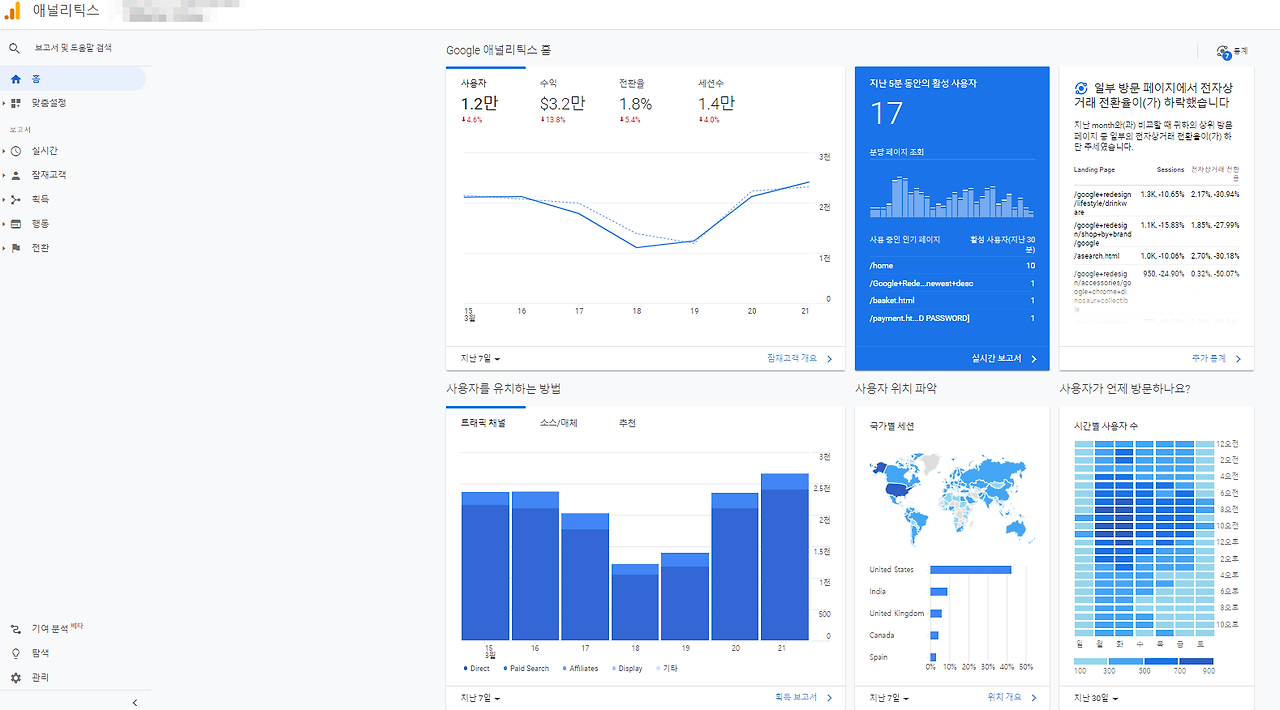1280x710 pixels.
Task: Open the 전환 flag icon
Action: pos(15,248)
